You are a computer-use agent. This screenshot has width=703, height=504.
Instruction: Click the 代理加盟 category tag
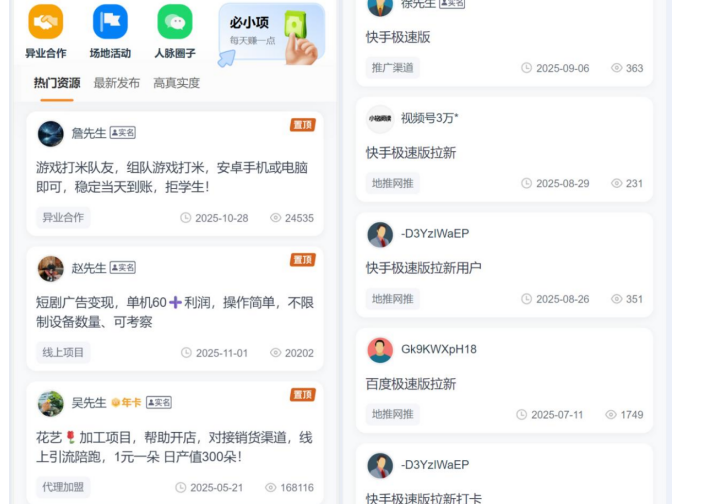(63, 487)
